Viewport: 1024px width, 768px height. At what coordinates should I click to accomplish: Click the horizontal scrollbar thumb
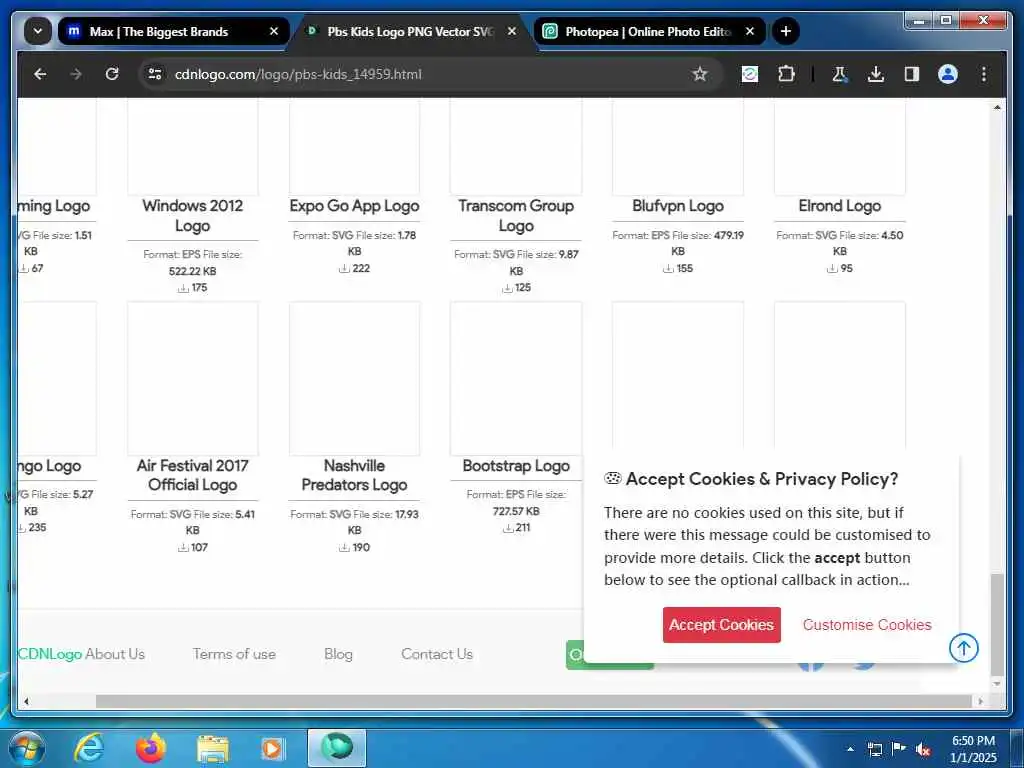pyautogui.click(x=534, y=701)
